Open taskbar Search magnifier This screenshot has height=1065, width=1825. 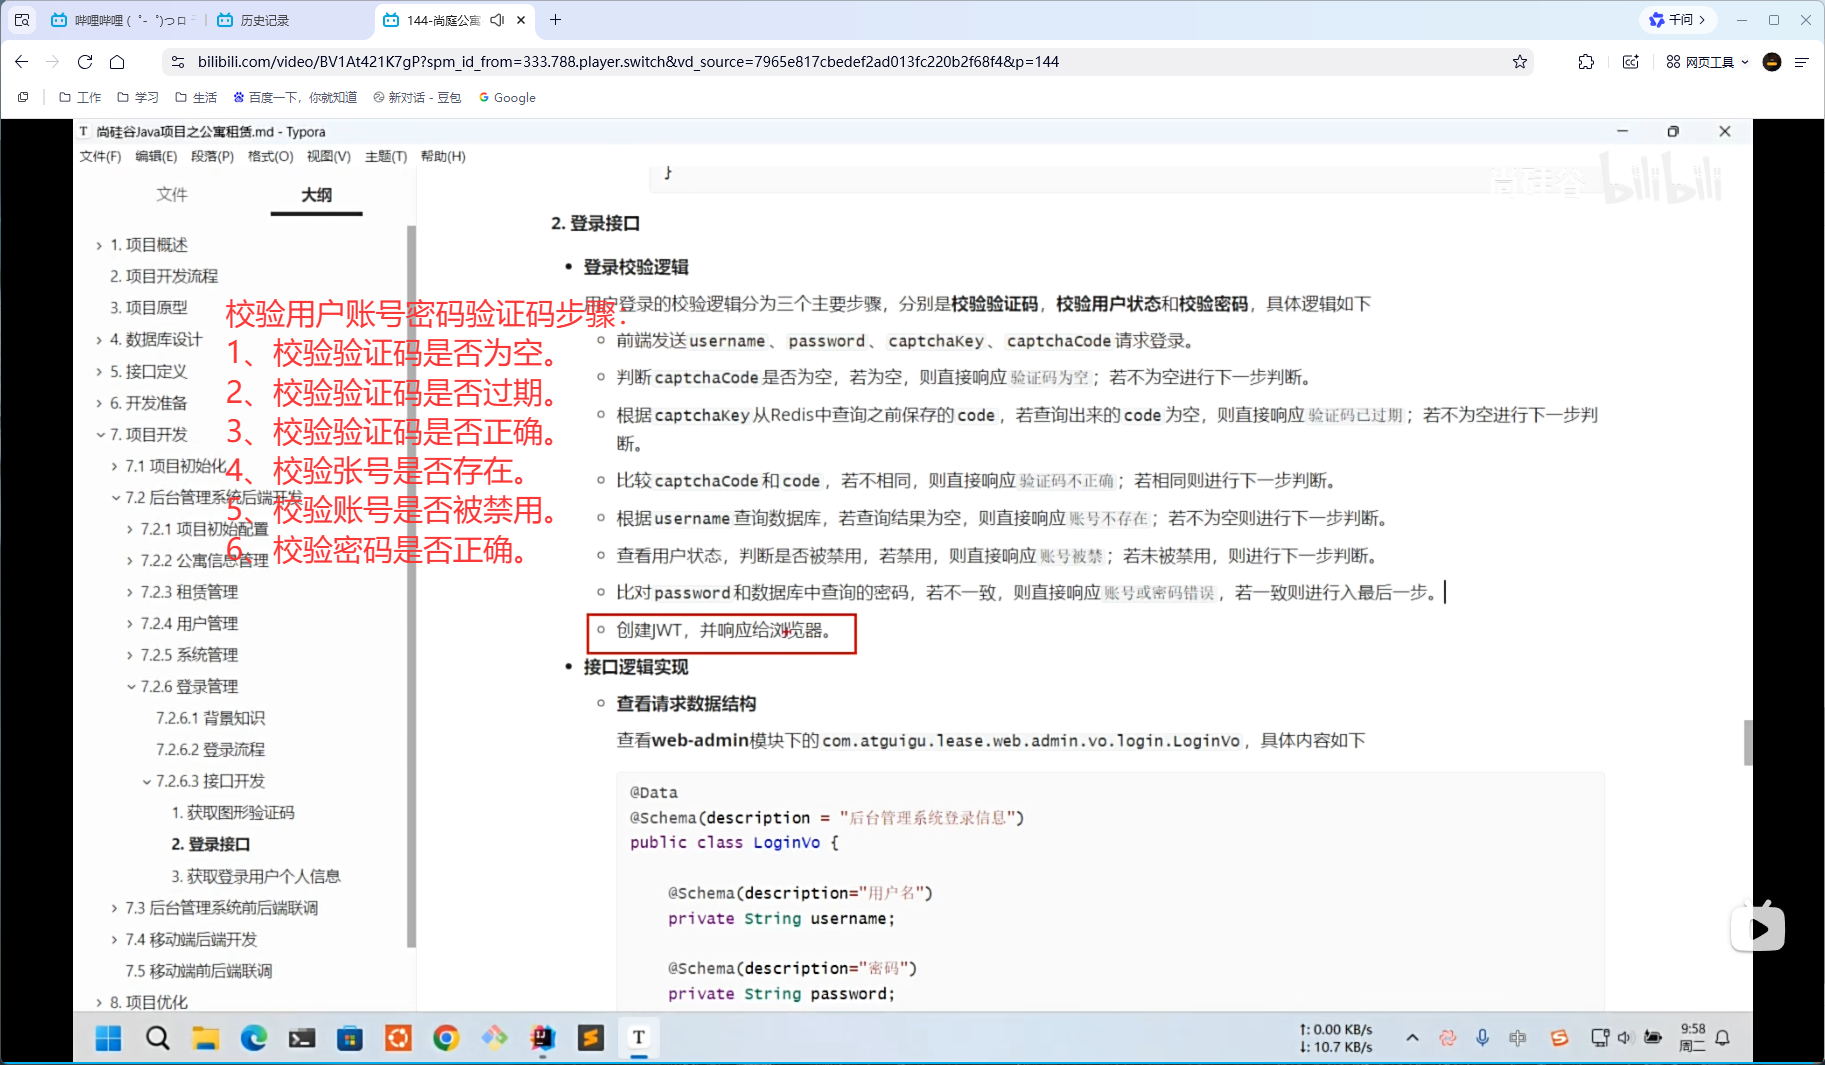point(157,1039)
